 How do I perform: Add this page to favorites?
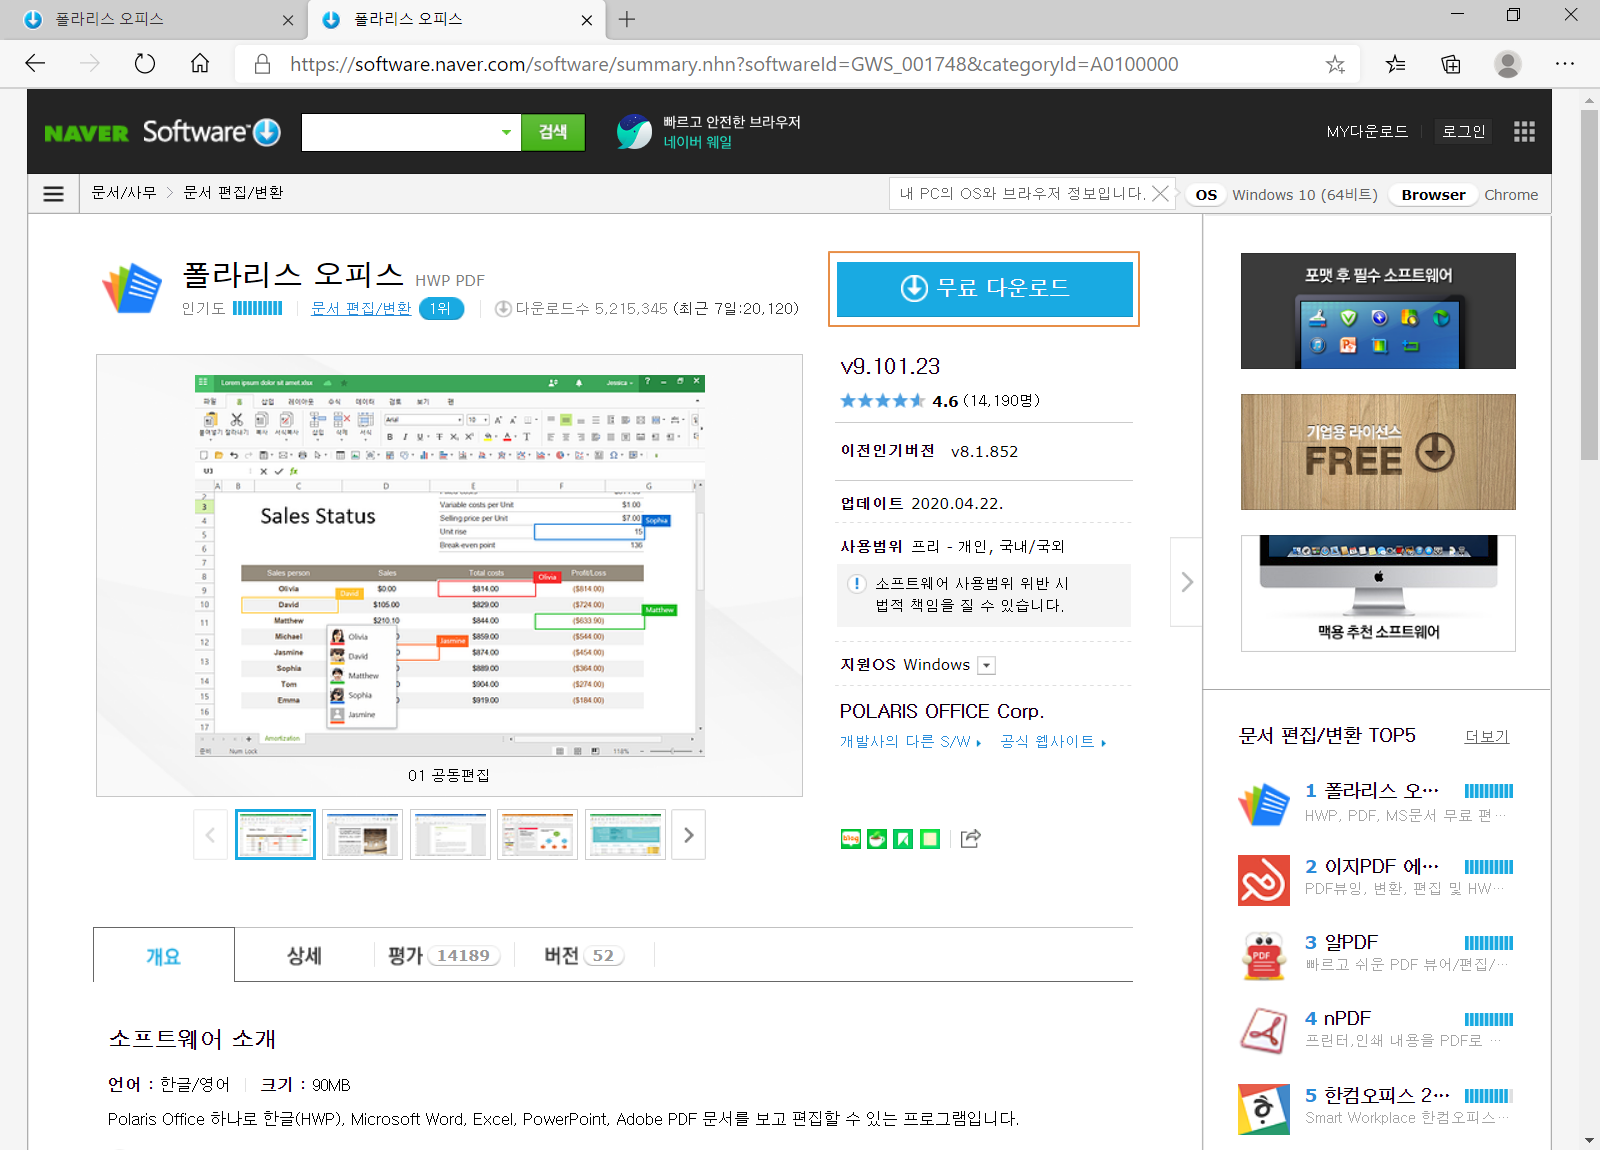(1335, 64)
